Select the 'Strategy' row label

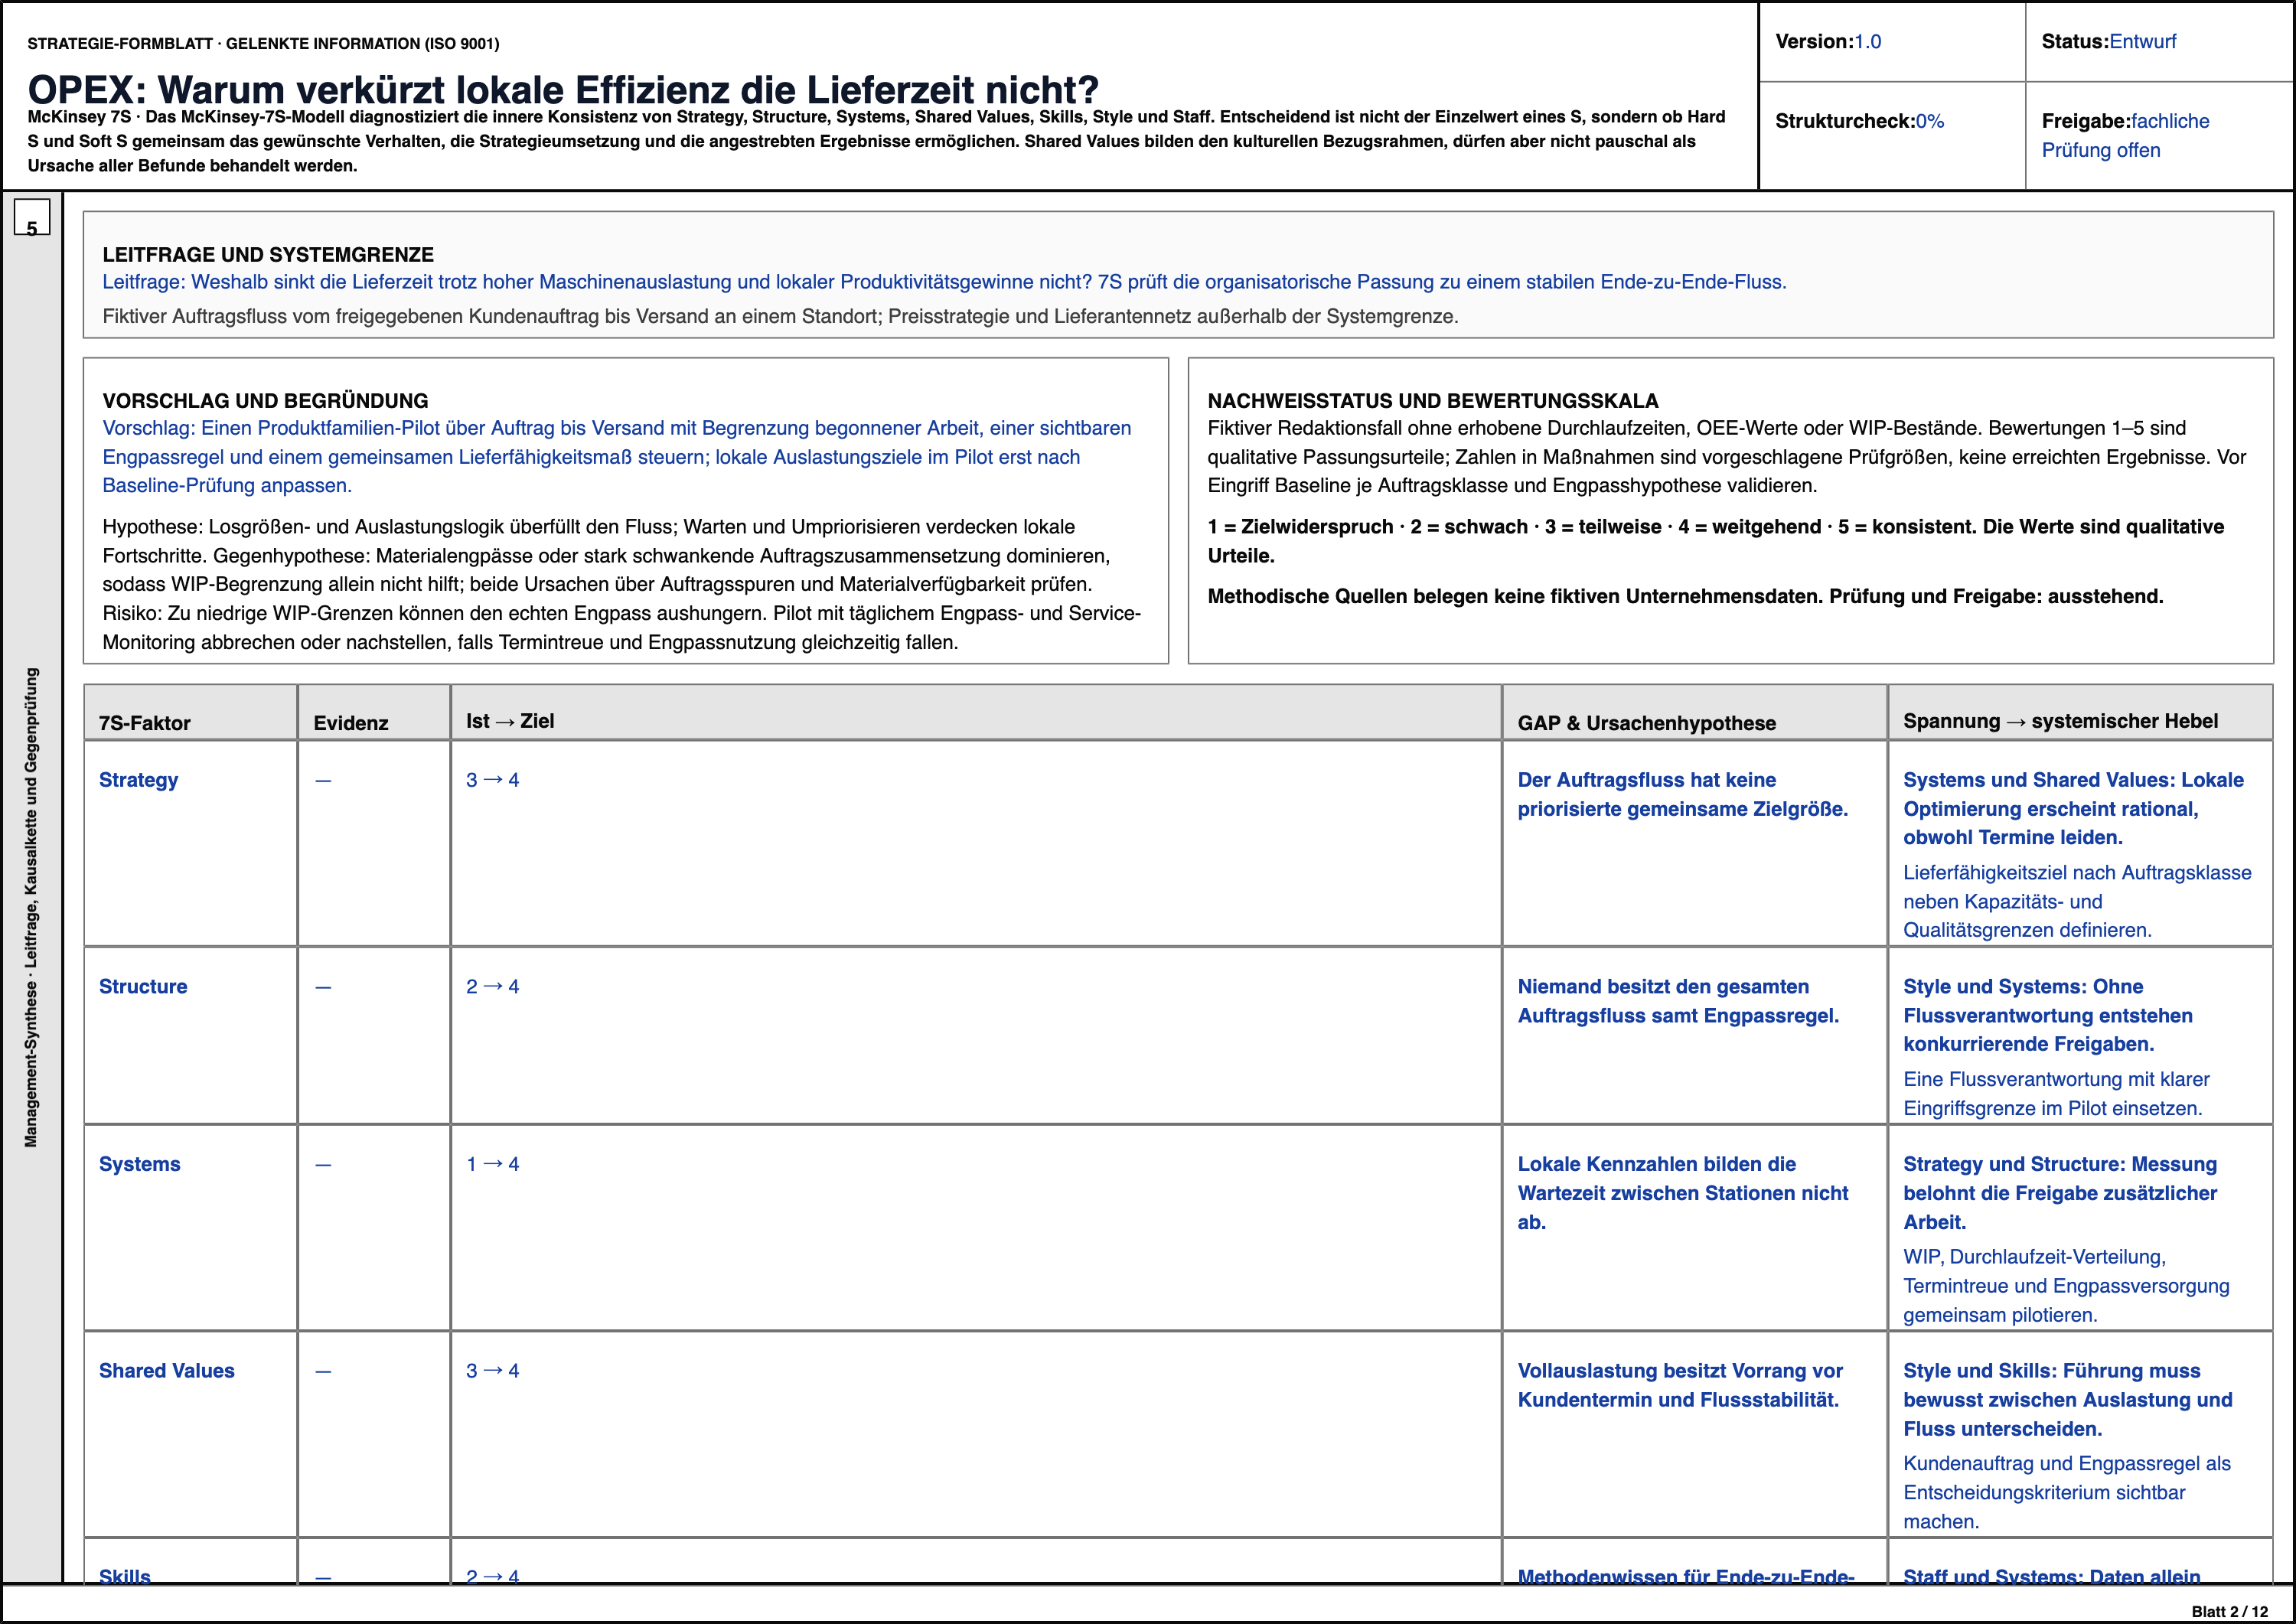coord(138,780)
